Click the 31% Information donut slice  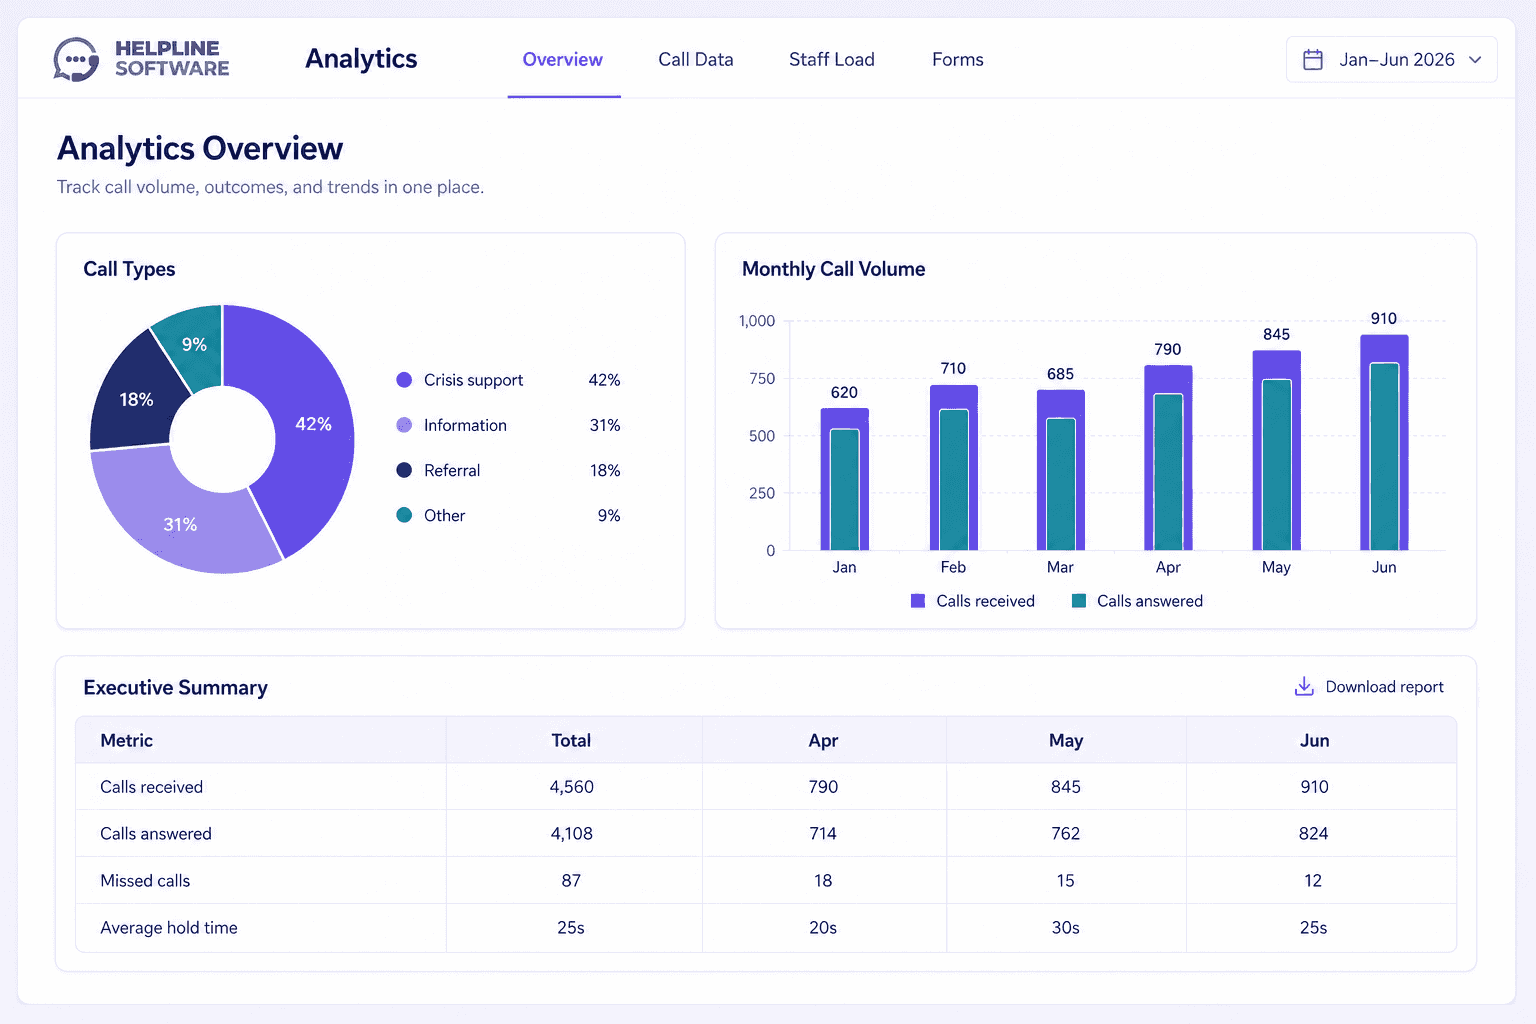[x=180, y=522]
